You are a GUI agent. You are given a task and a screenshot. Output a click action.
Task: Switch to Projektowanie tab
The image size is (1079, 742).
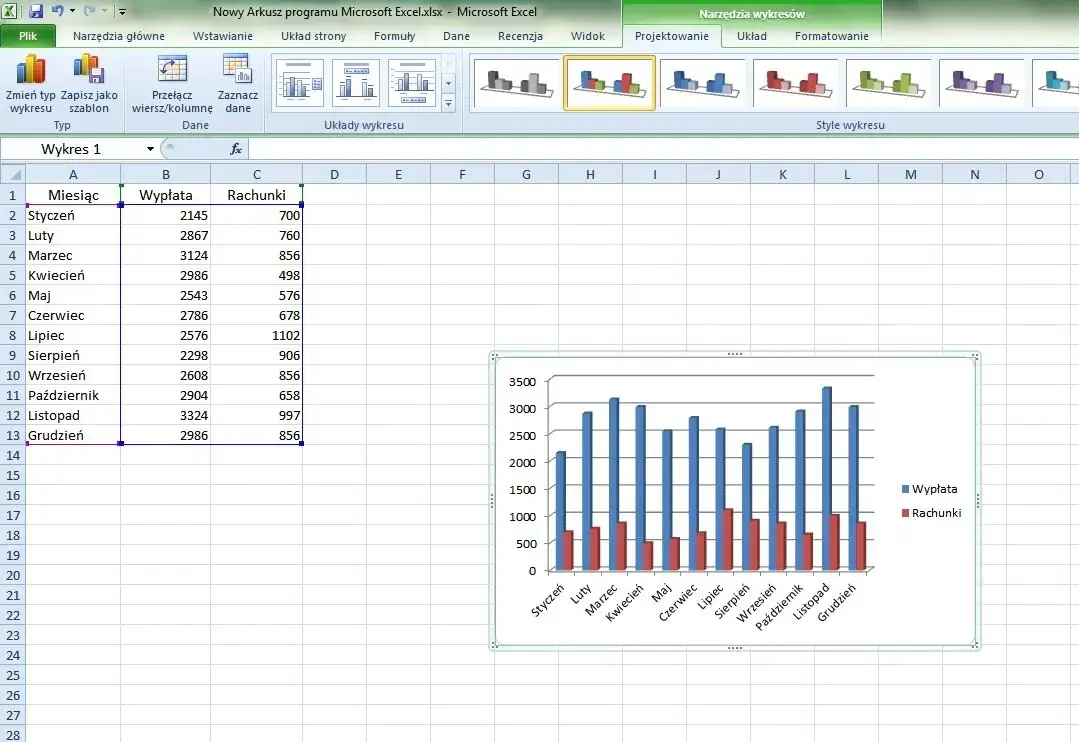671,36
